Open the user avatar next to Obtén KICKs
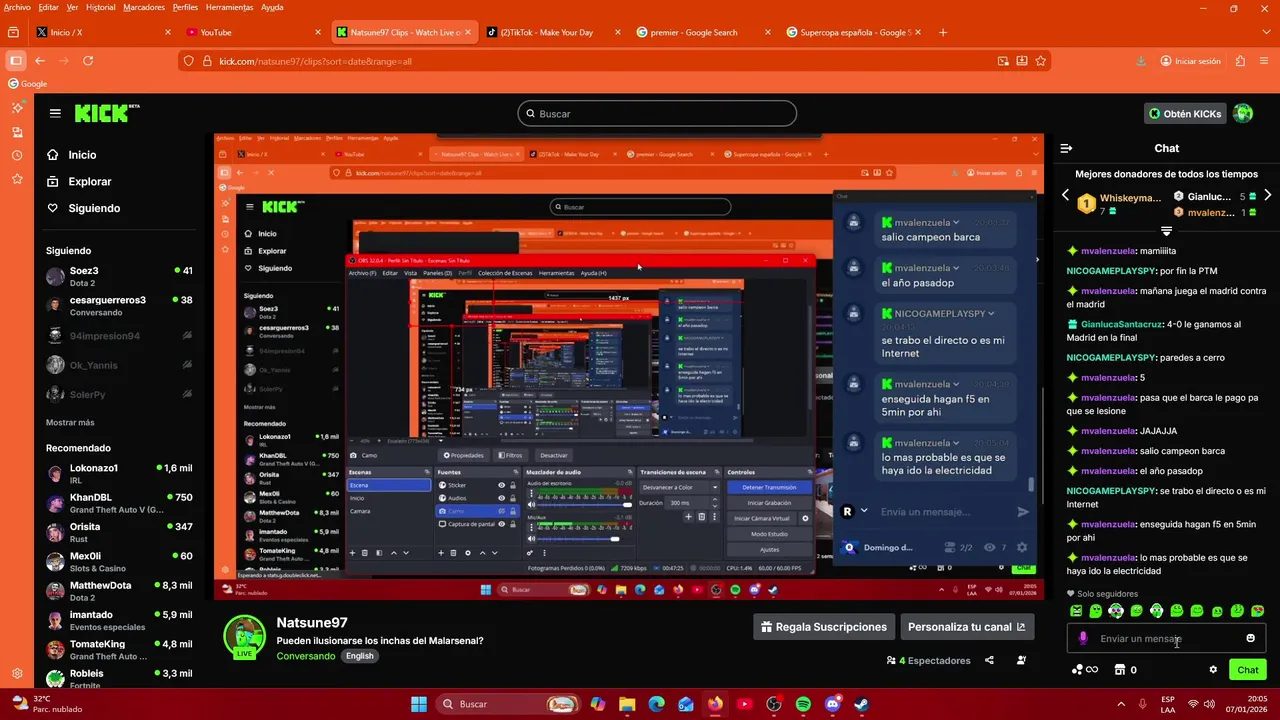The width and height of the screenshot is (1280, 720). pyautogui.click(x=1243, y=113)
